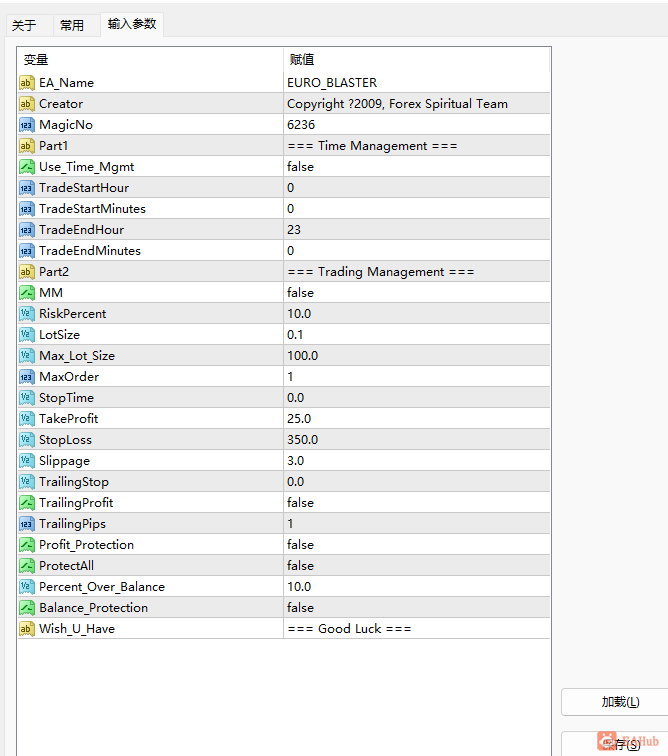
Task: Click the integer icon beside TradeStartHour
Action: point(27,188)
